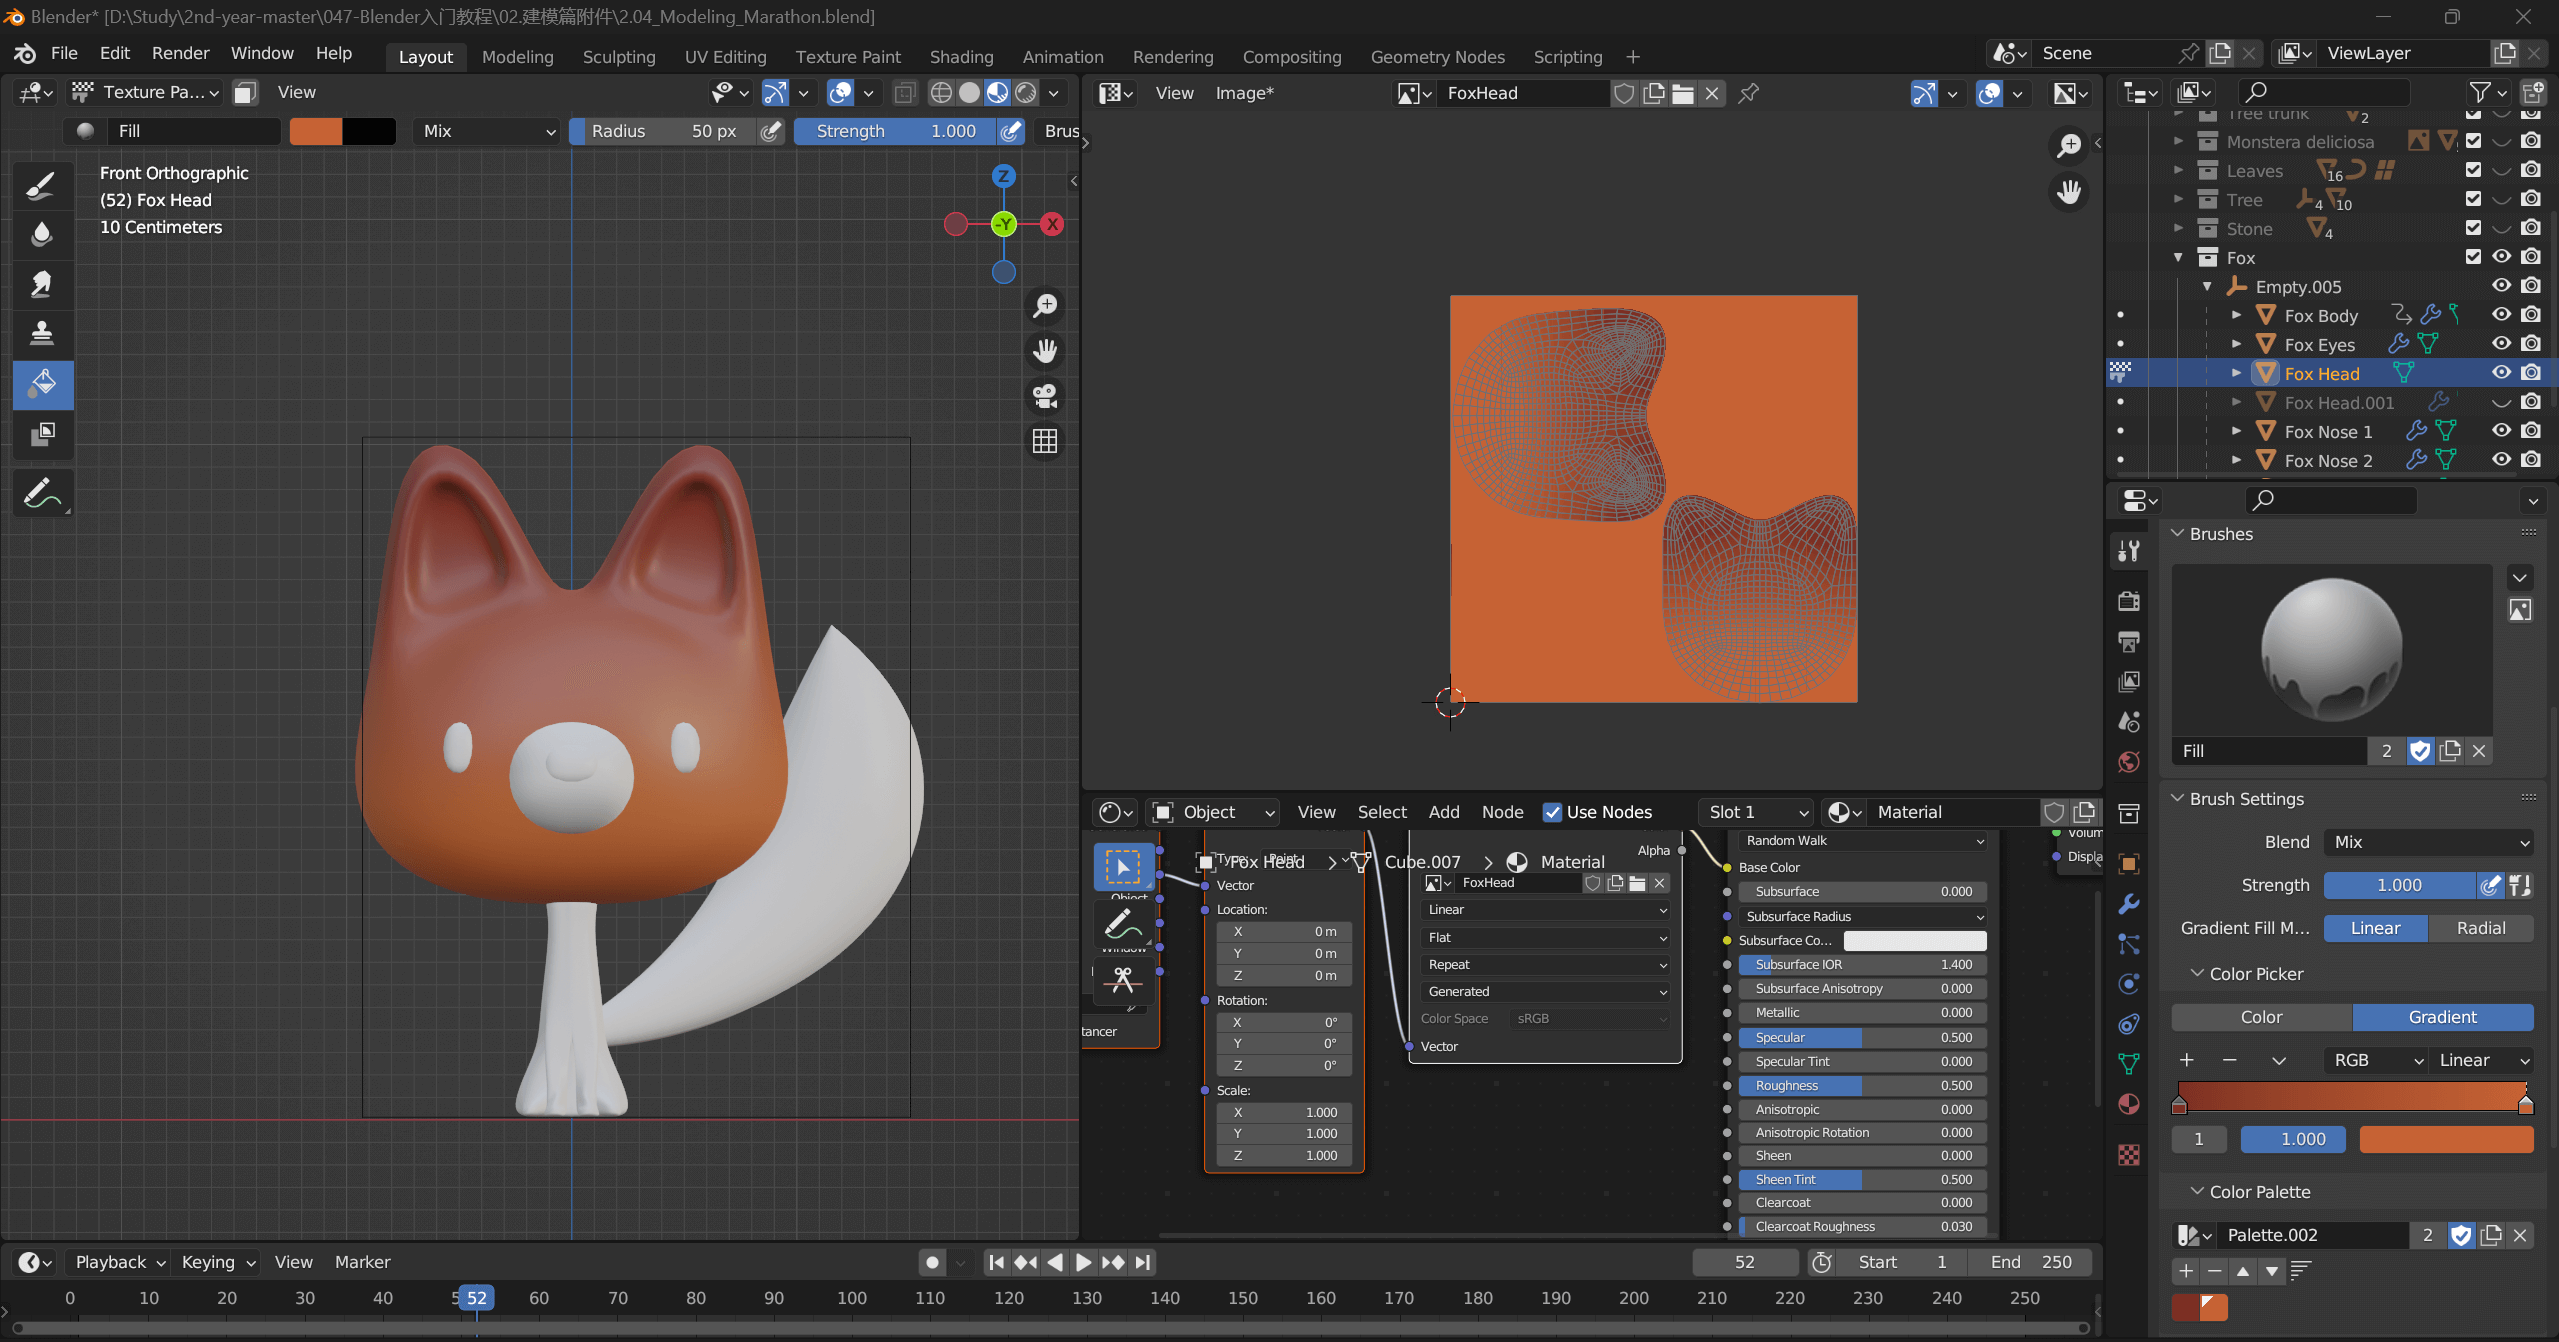Select the Annotate tool
Viewport: 2559px width, 1342px height.
(x=42, y=493)
